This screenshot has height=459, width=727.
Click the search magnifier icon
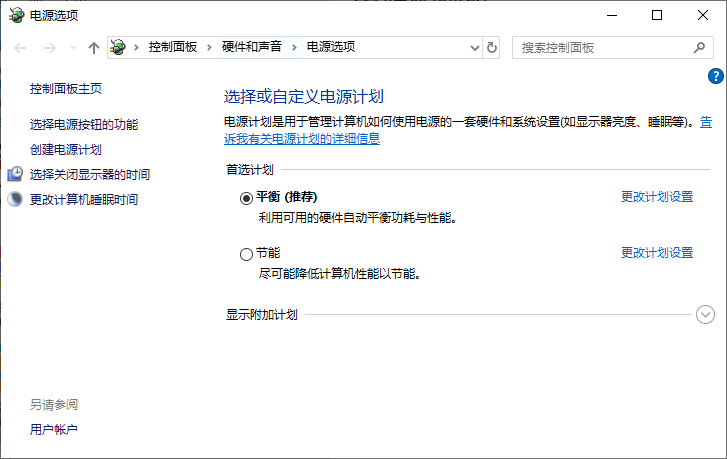699,47
